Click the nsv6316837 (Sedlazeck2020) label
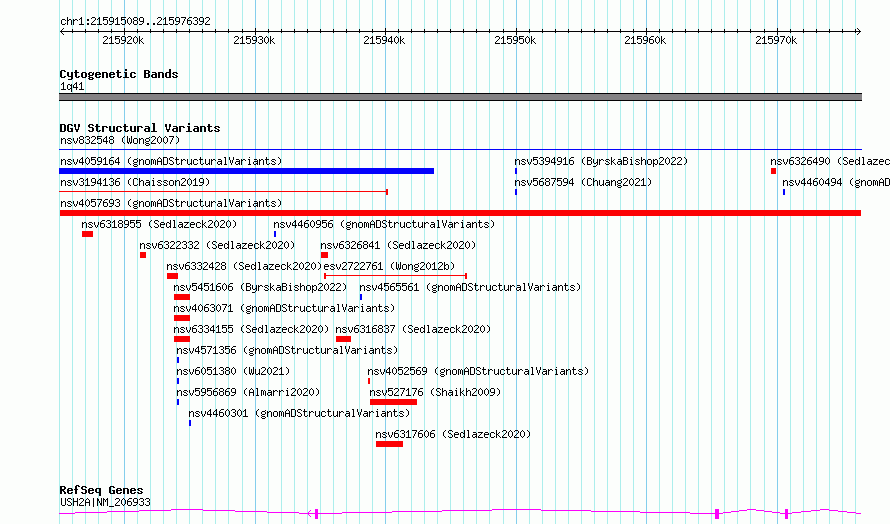Viewport: 890px width, 524px height. tap(413, 329)
